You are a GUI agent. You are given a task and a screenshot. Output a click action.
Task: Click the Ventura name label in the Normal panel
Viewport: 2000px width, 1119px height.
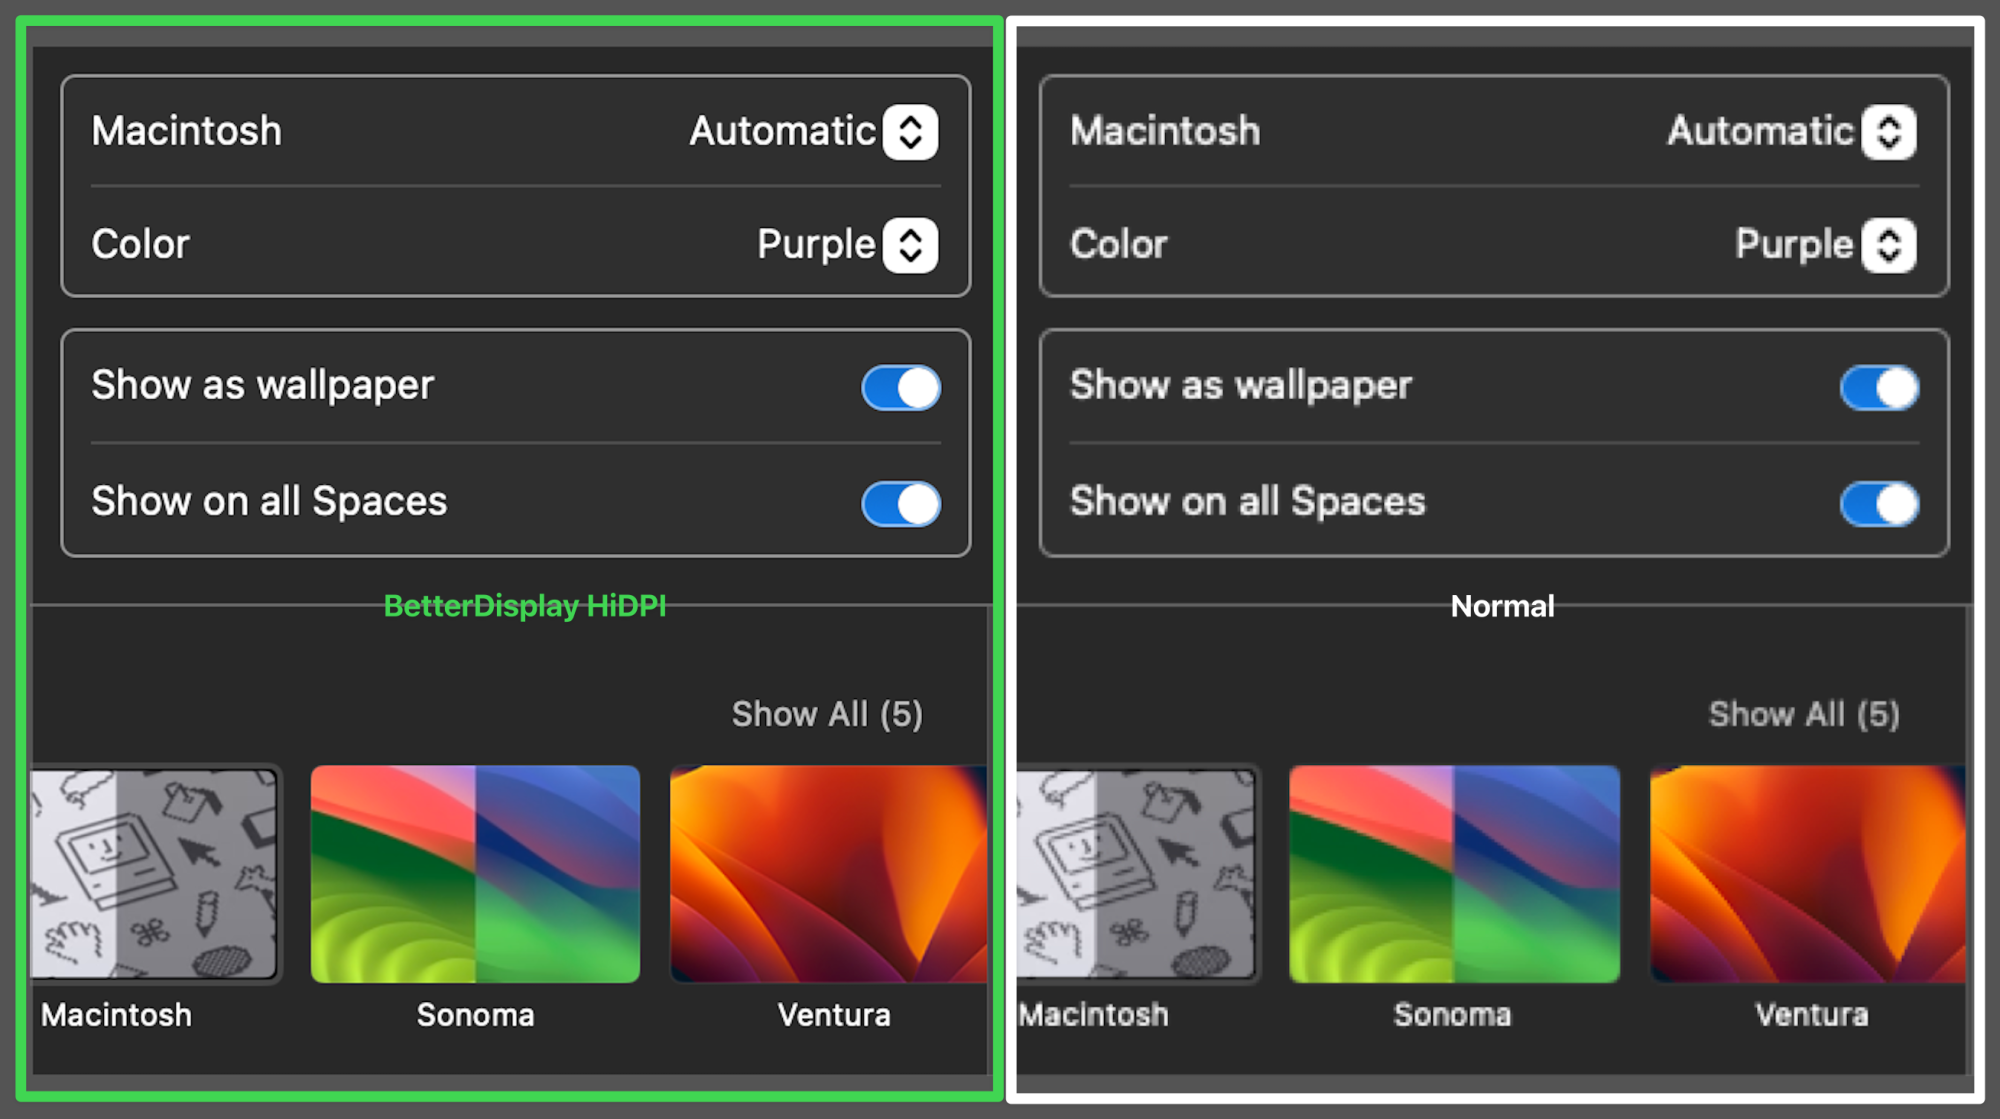pos(1811,1015)
